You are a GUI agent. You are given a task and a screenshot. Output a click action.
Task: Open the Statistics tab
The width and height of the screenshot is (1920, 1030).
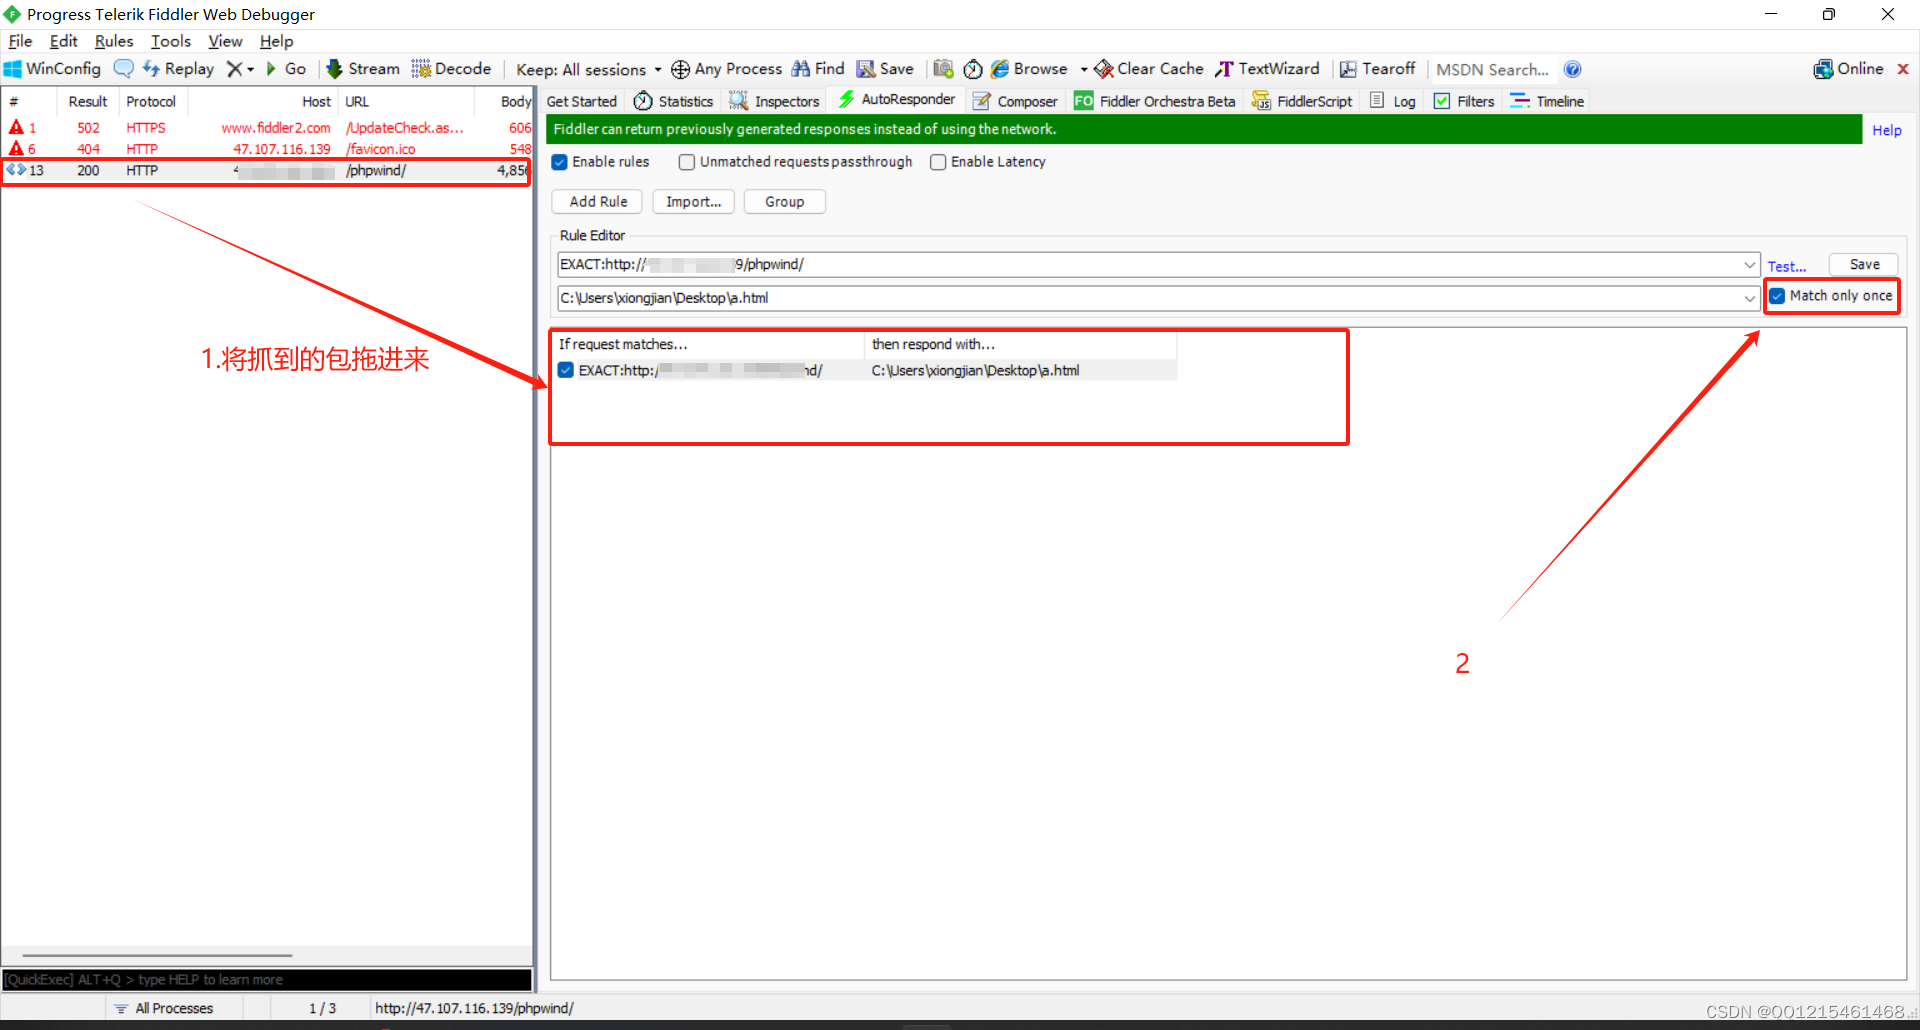(x=674, y=101)
